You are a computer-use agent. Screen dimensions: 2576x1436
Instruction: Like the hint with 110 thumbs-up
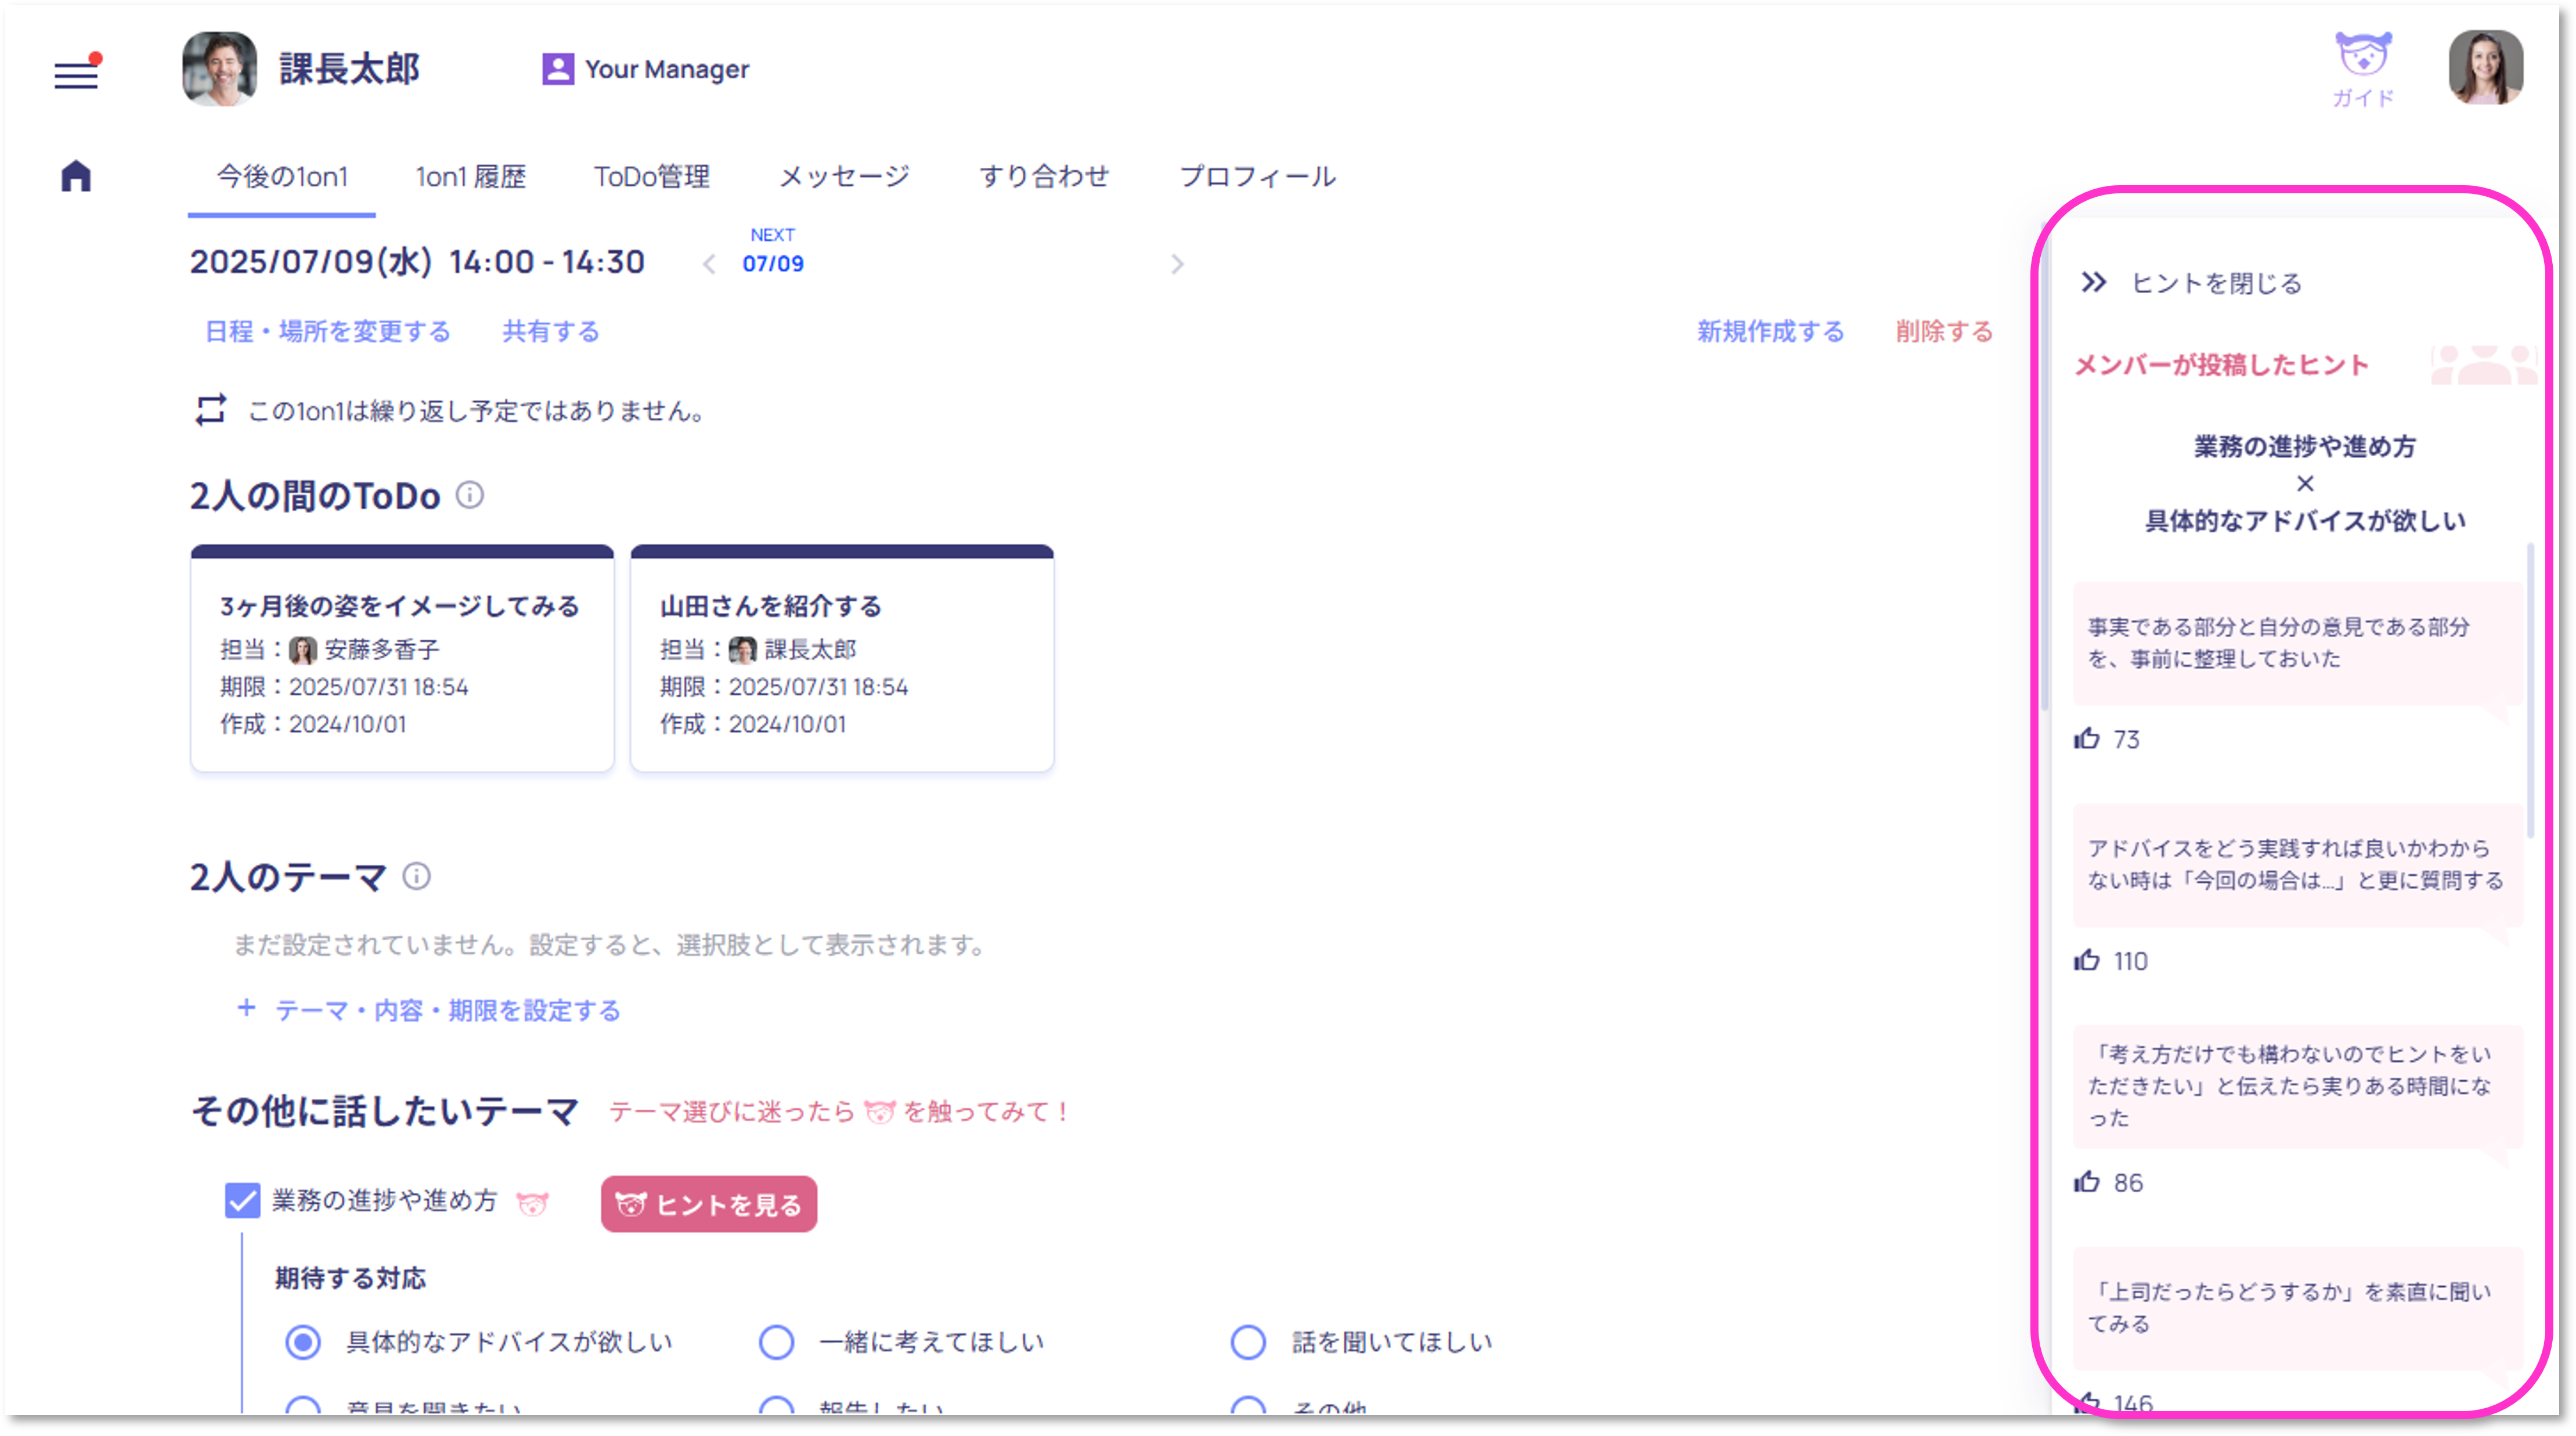(2087, 960)
